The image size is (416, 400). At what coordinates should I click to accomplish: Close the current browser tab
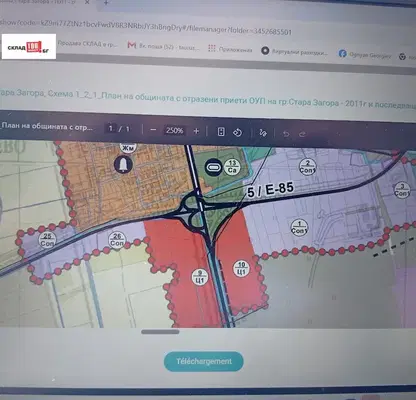(87, 3)
